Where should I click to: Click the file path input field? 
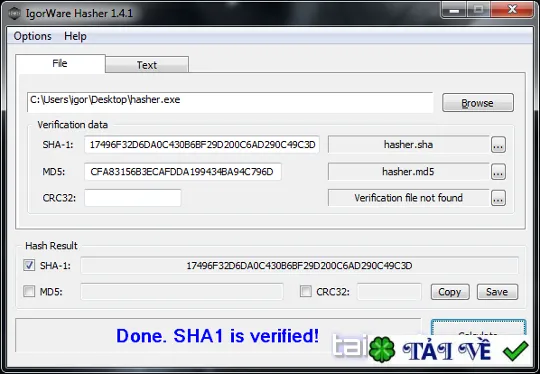pos(230,102)
